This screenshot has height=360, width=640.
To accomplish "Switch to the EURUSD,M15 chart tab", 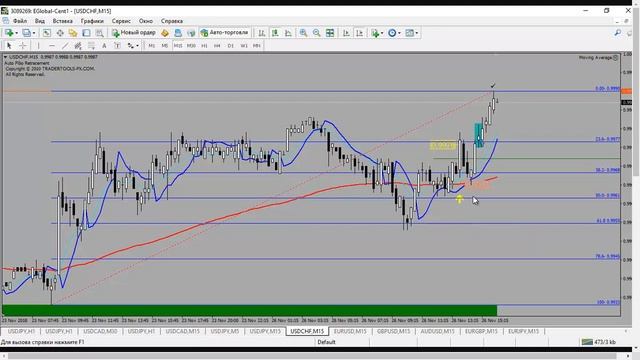I will point(350,331).
